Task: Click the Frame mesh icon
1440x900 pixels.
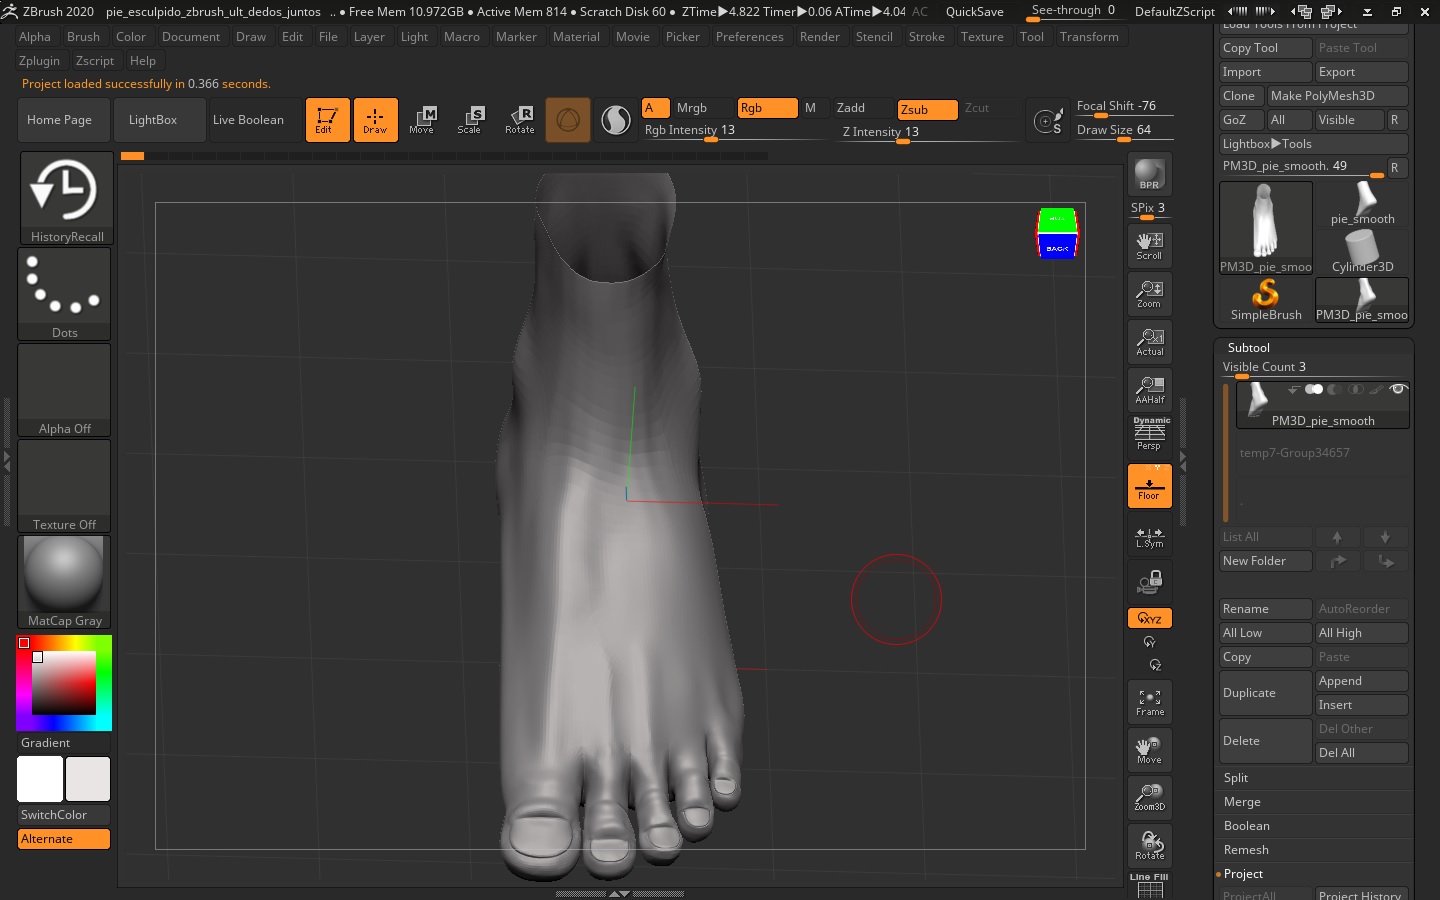Action: (x=1149, y=702)
